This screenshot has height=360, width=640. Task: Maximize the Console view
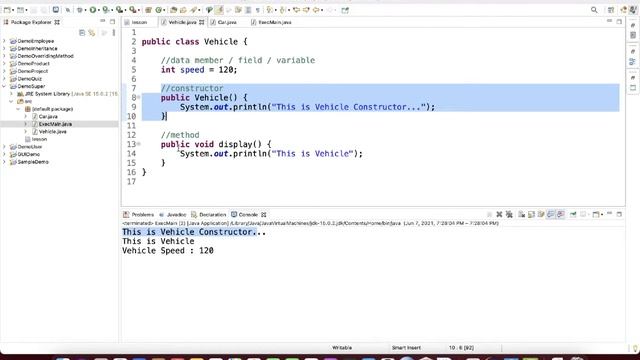coord(619,214)
